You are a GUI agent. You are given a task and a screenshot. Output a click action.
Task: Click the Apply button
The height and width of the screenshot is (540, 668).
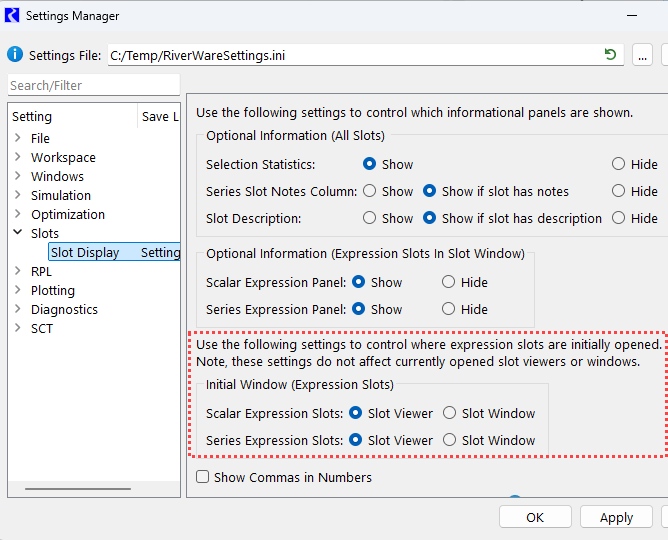[616, 517]
